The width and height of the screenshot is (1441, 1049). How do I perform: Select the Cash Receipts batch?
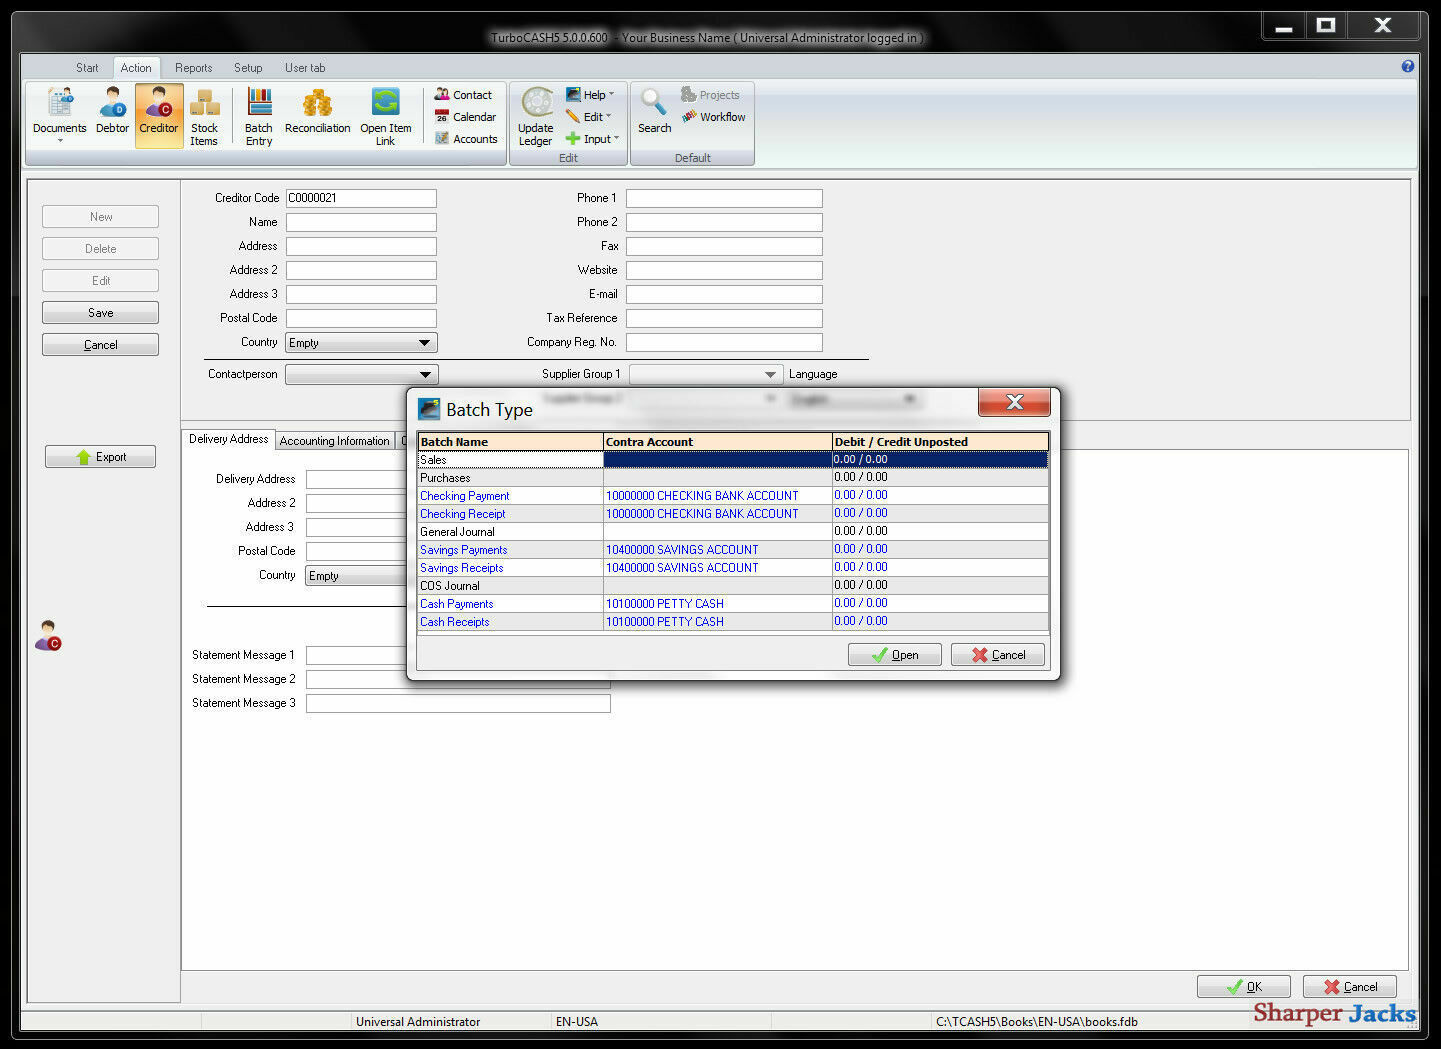(x=733, y=622)
